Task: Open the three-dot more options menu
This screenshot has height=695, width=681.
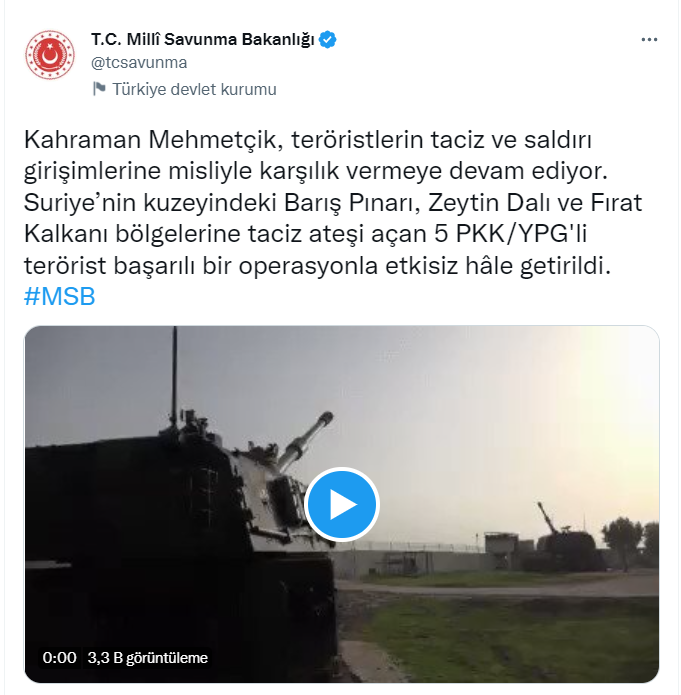Action: [x=649, y=39]
